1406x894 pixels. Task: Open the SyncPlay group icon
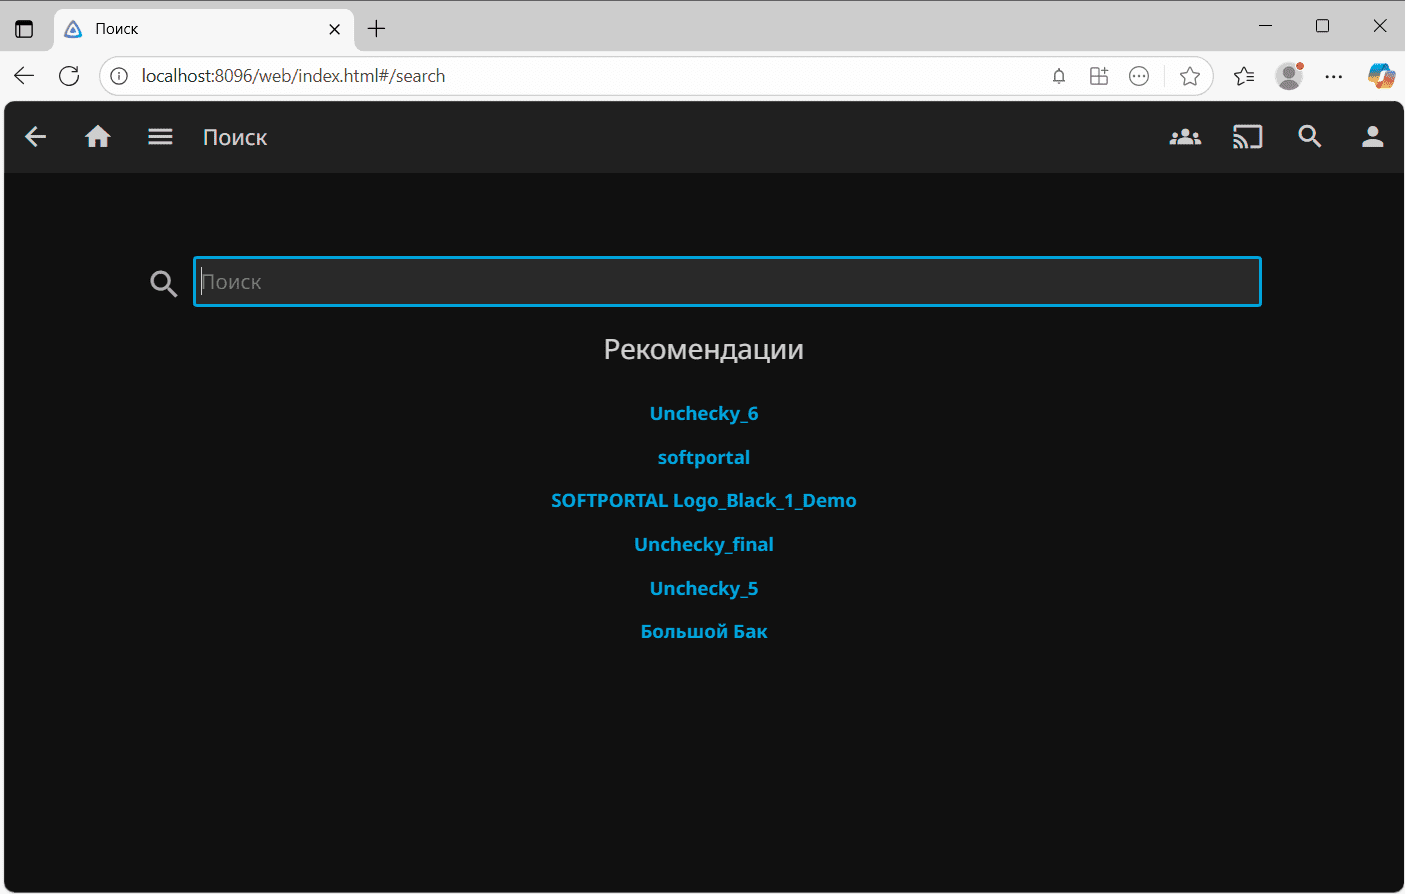coord(1185,137)
